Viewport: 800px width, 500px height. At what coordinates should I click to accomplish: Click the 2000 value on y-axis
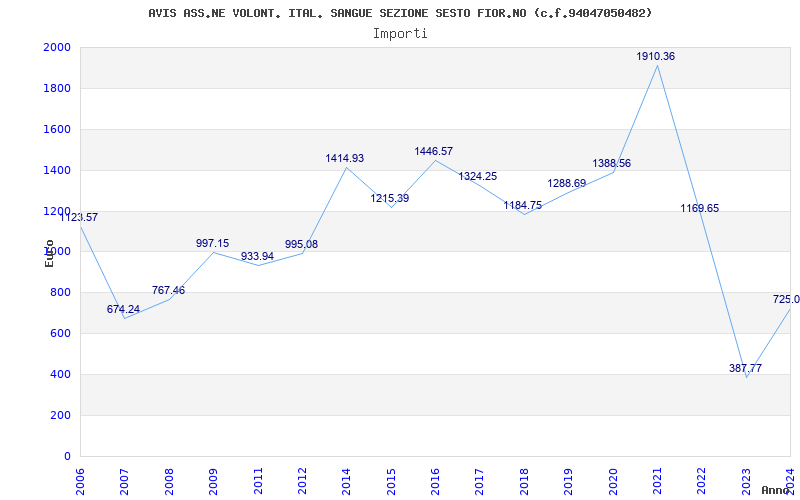tap(57, 48)
